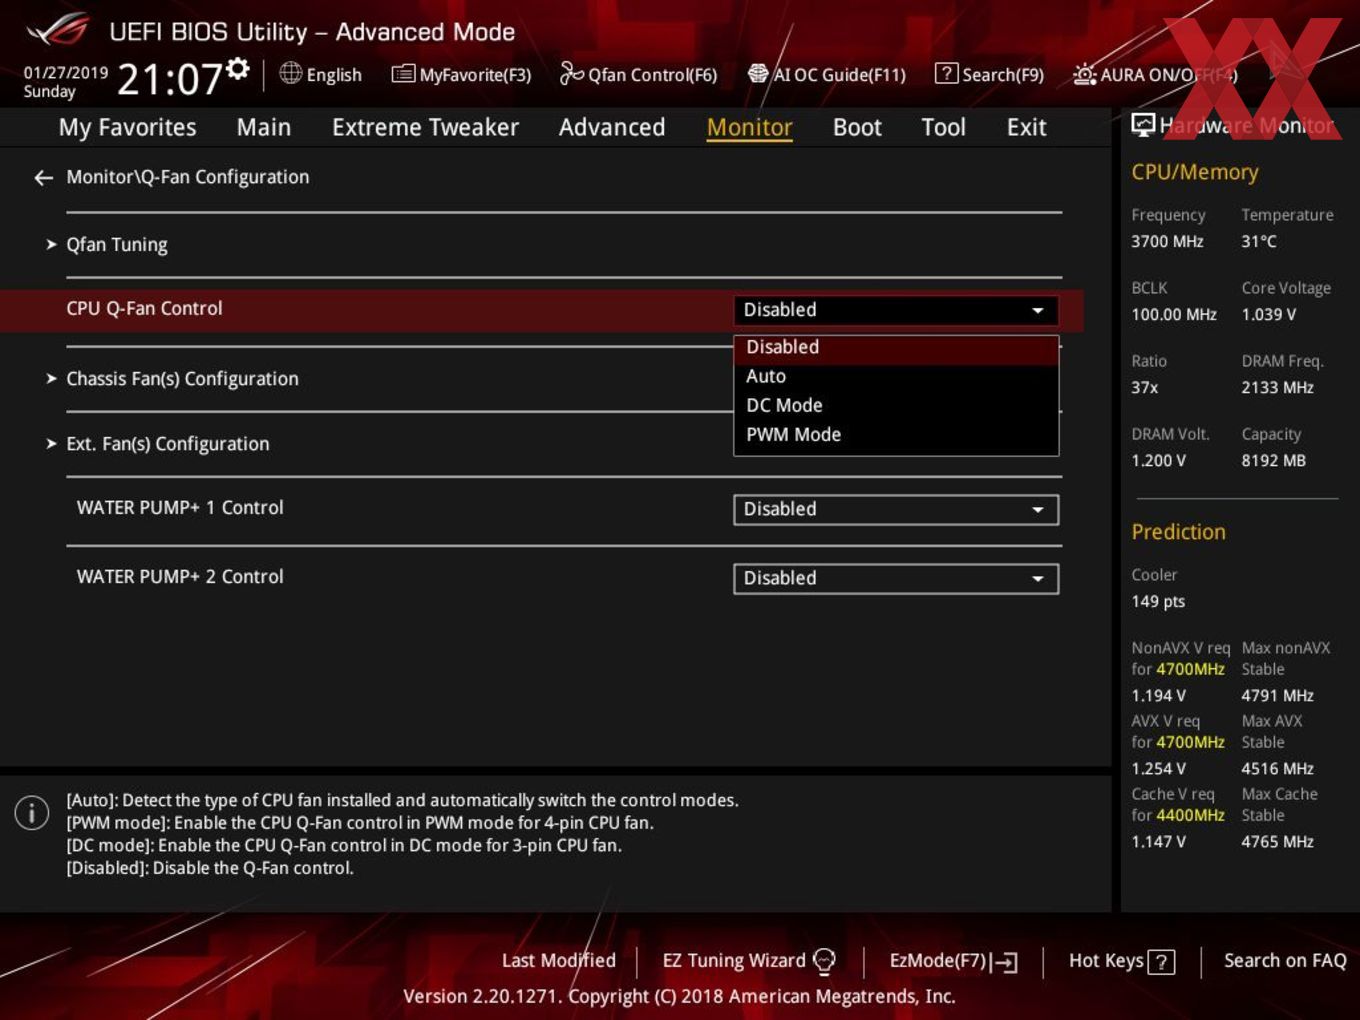Click the Search(F9) question mark icon
The height and width of the screenshot is (1020, 1360).
[x=946, y=74]
